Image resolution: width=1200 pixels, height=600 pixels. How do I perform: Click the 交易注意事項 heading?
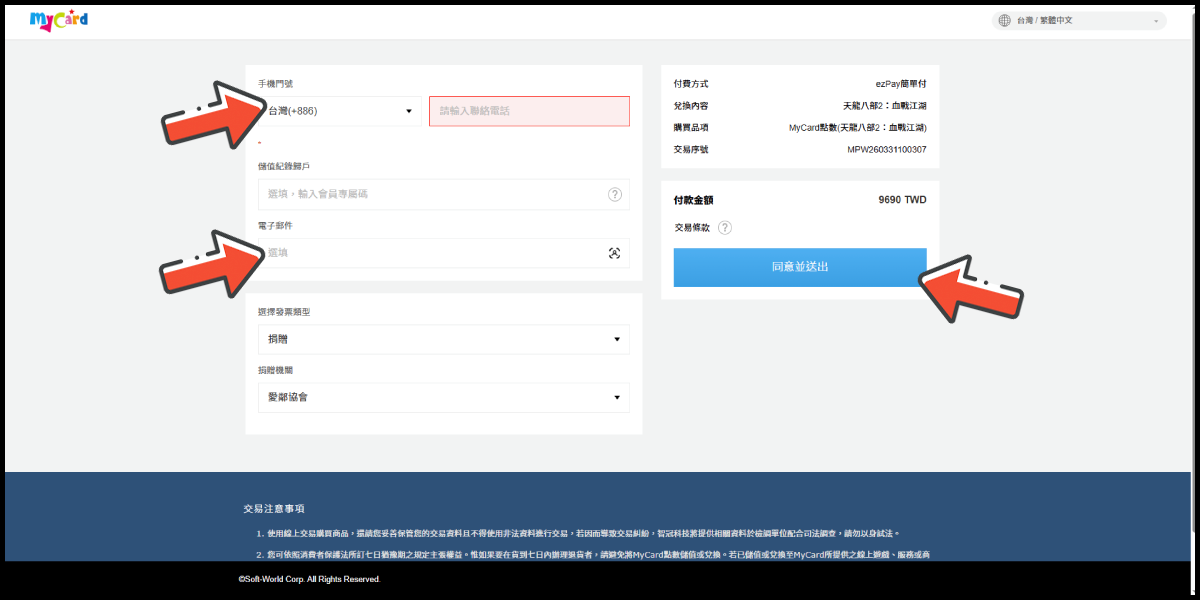(x=273, y=508)
